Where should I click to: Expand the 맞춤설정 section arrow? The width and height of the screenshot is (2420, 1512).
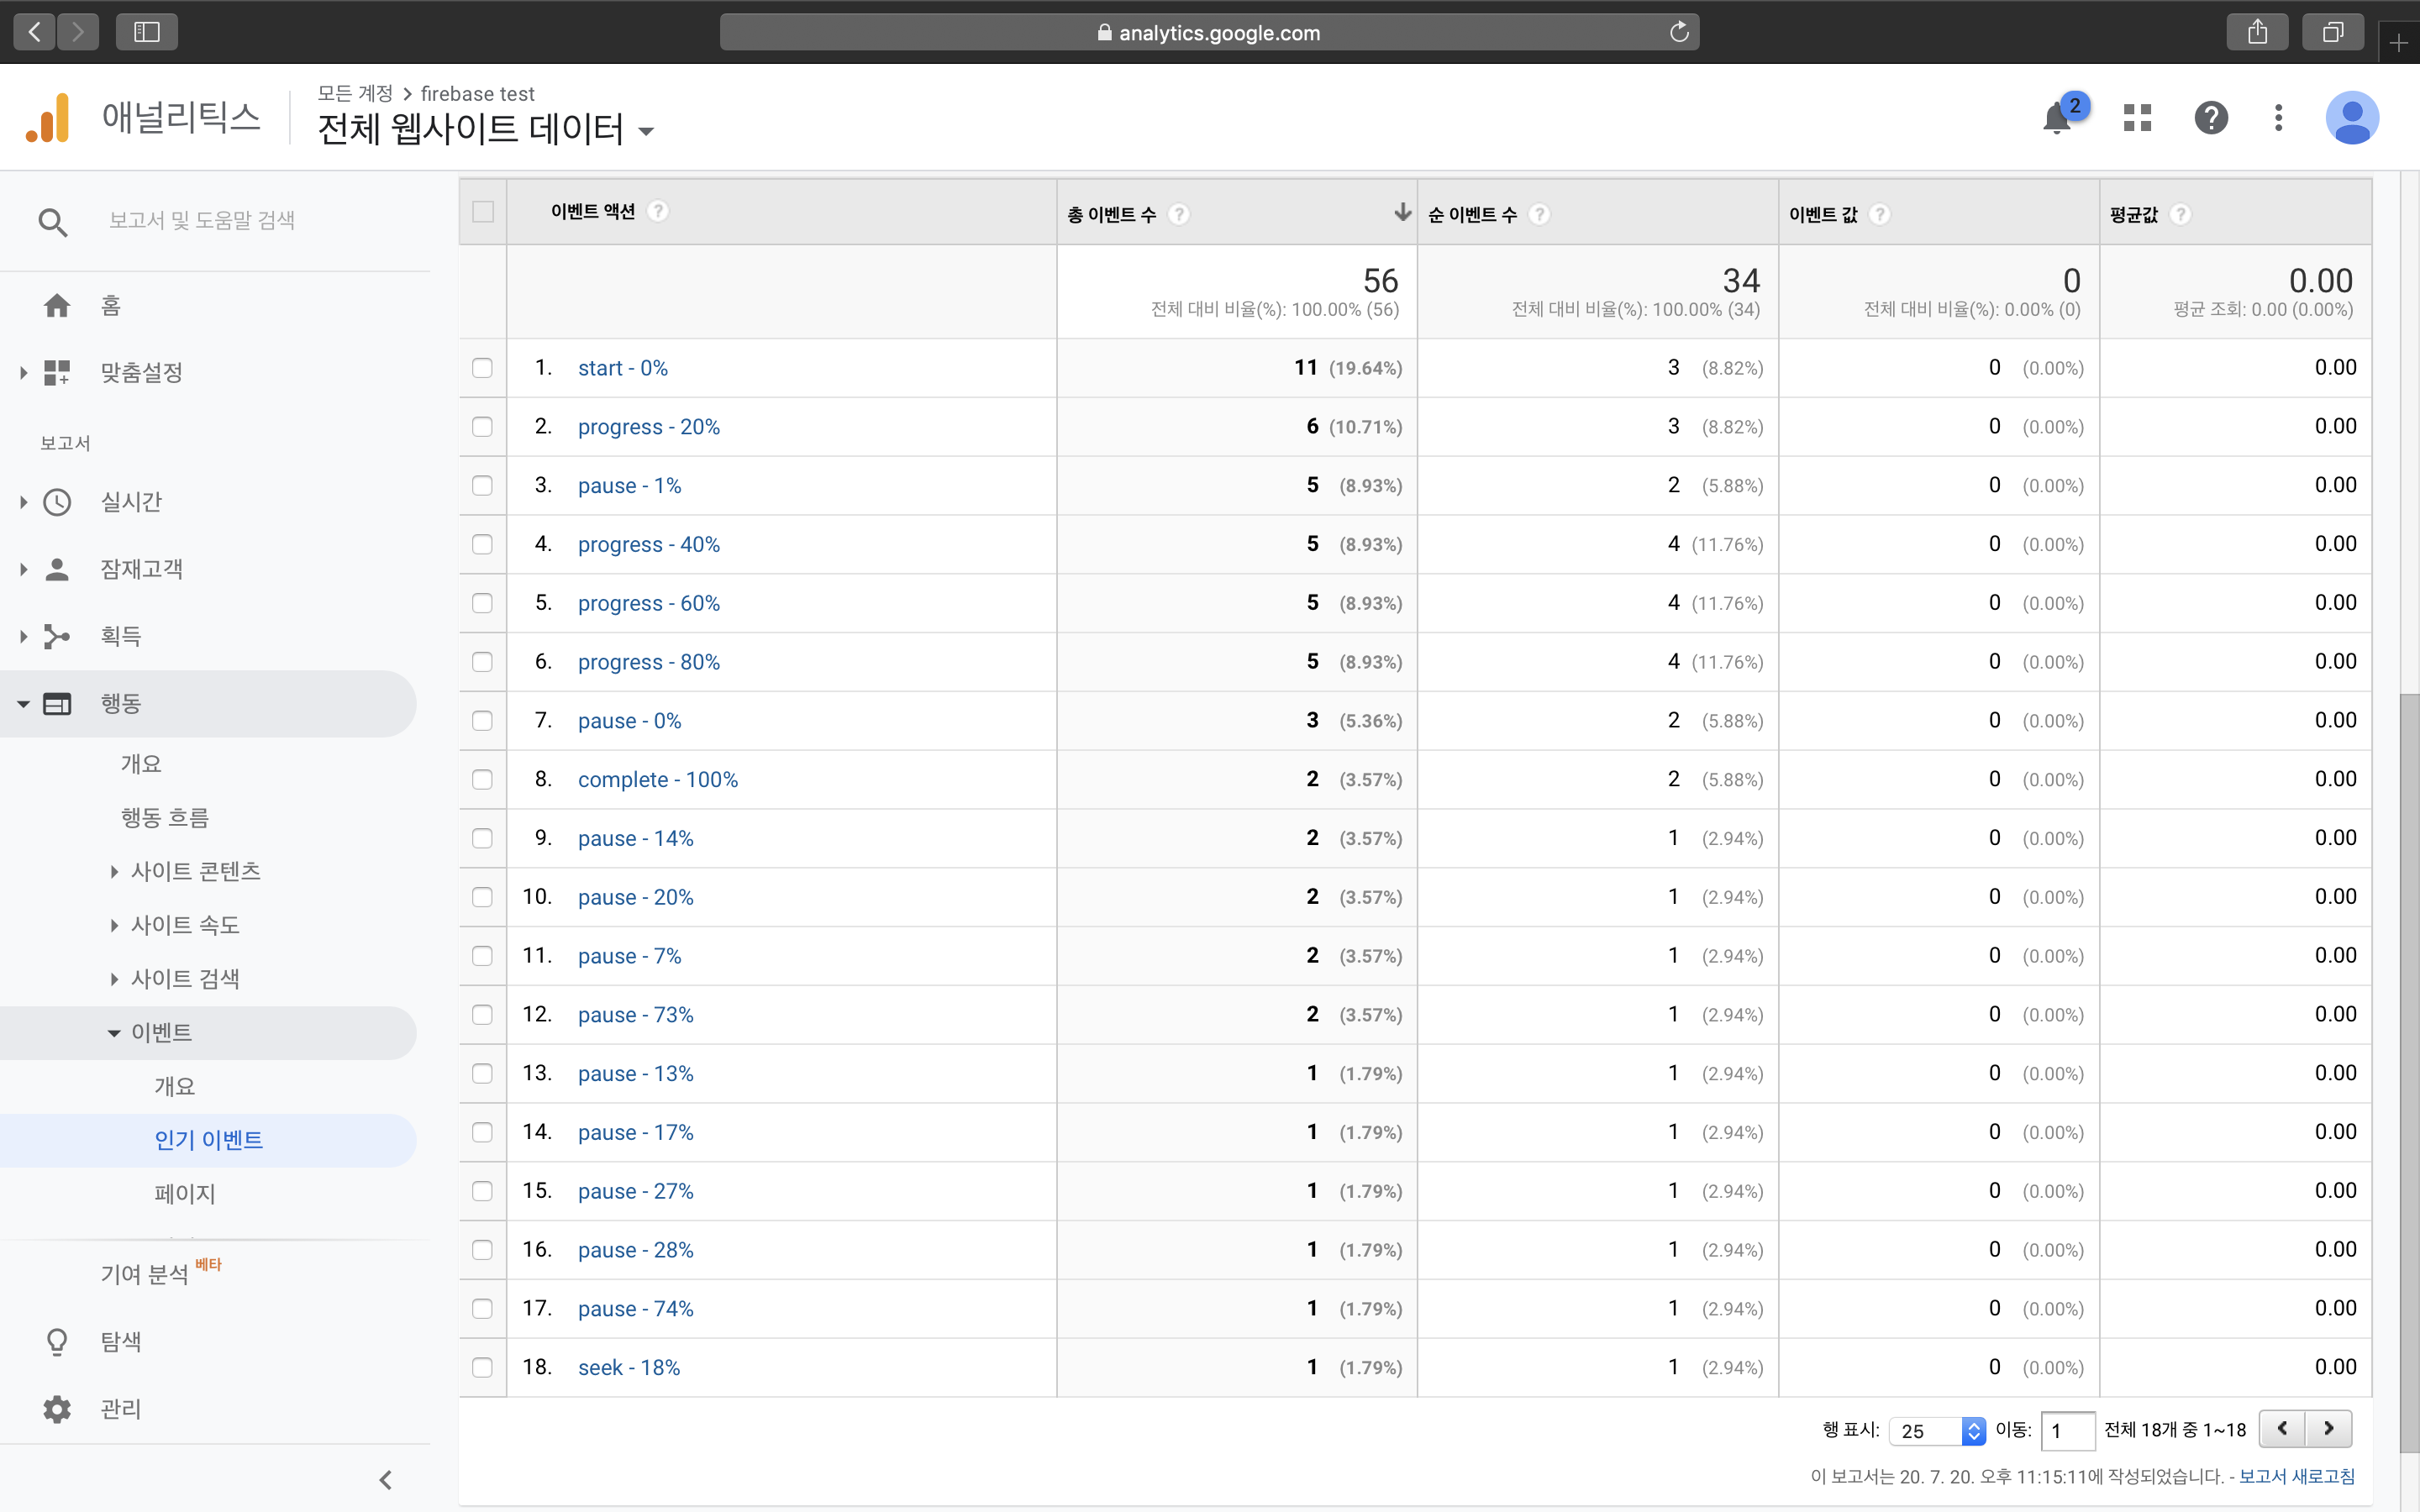pyautogui.click(x=23, y=373)
